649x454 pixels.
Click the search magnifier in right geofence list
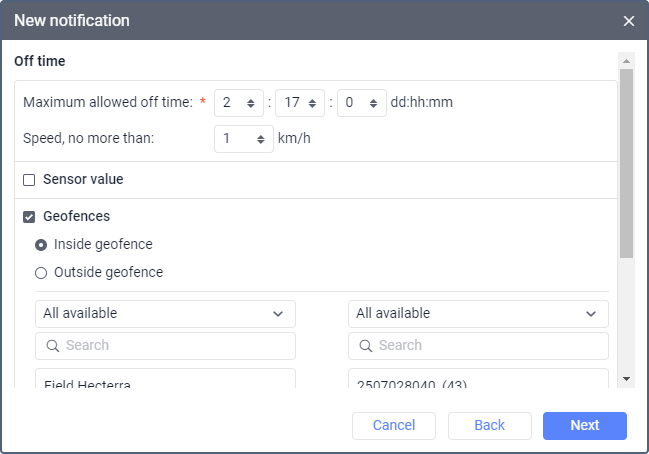click(x=364, y=346)
